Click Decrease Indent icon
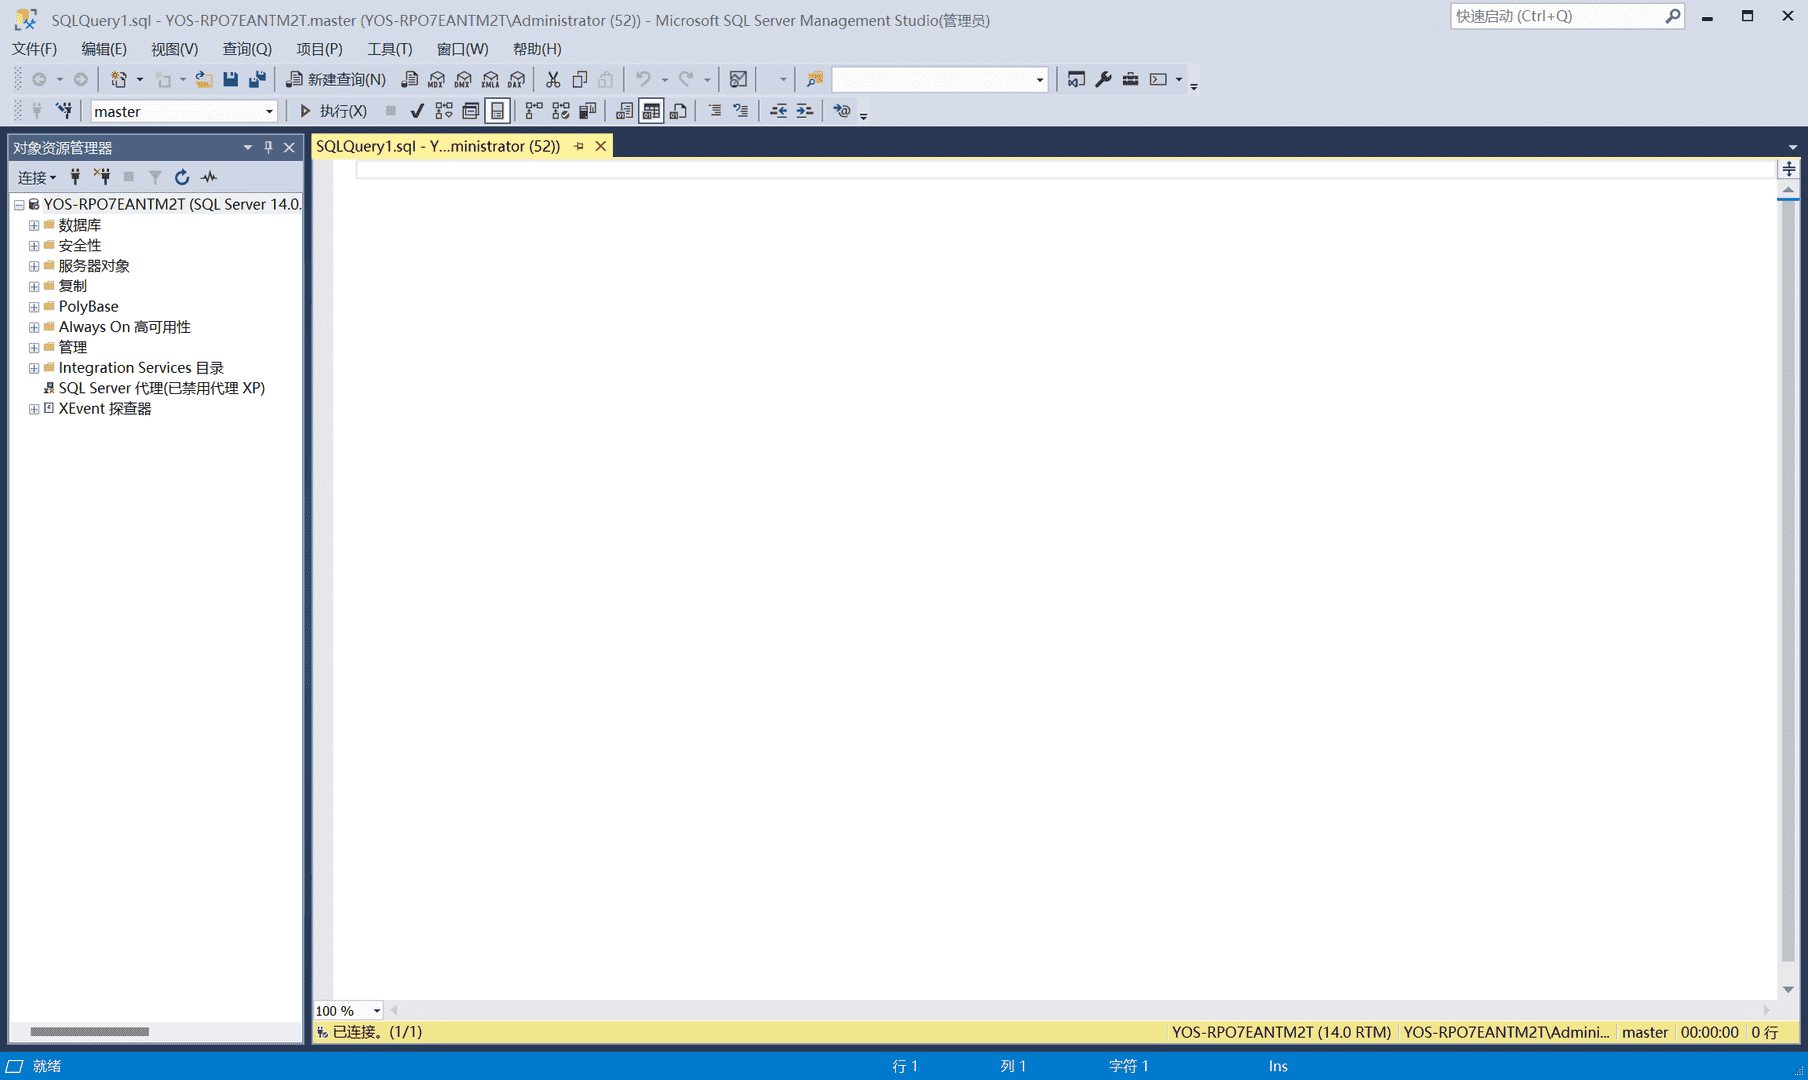Screen dimensions: 1808x1080 (x=778, y=111)
